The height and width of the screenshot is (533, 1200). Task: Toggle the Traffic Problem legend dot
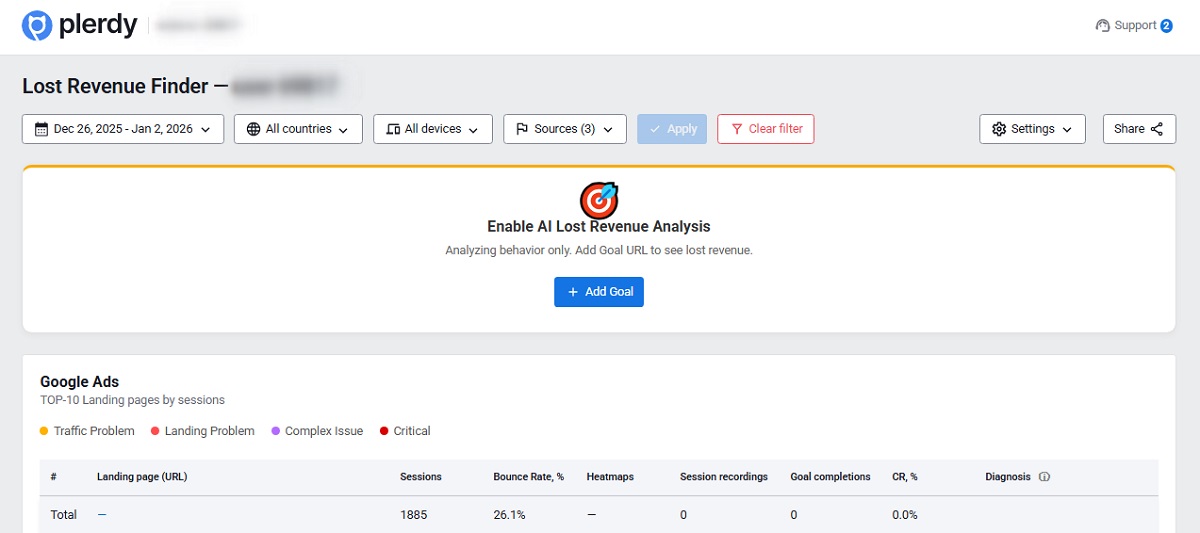[x=44, y=431]
